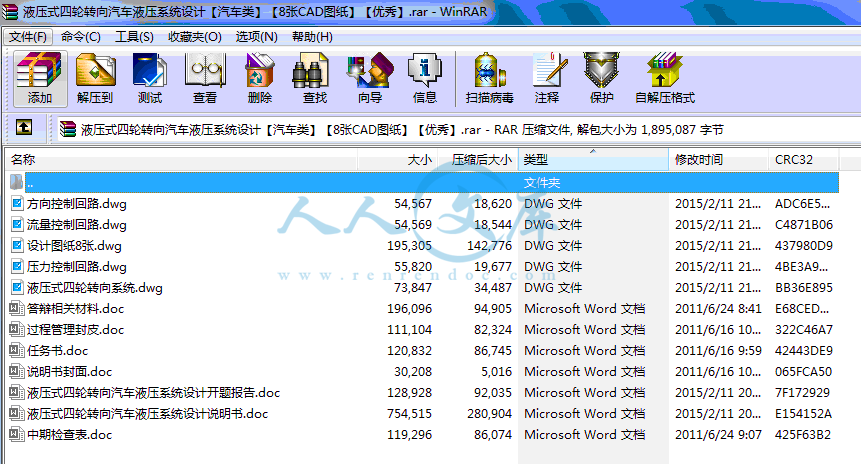
Task: Click size value 30,208
Action: click(413, 372)
